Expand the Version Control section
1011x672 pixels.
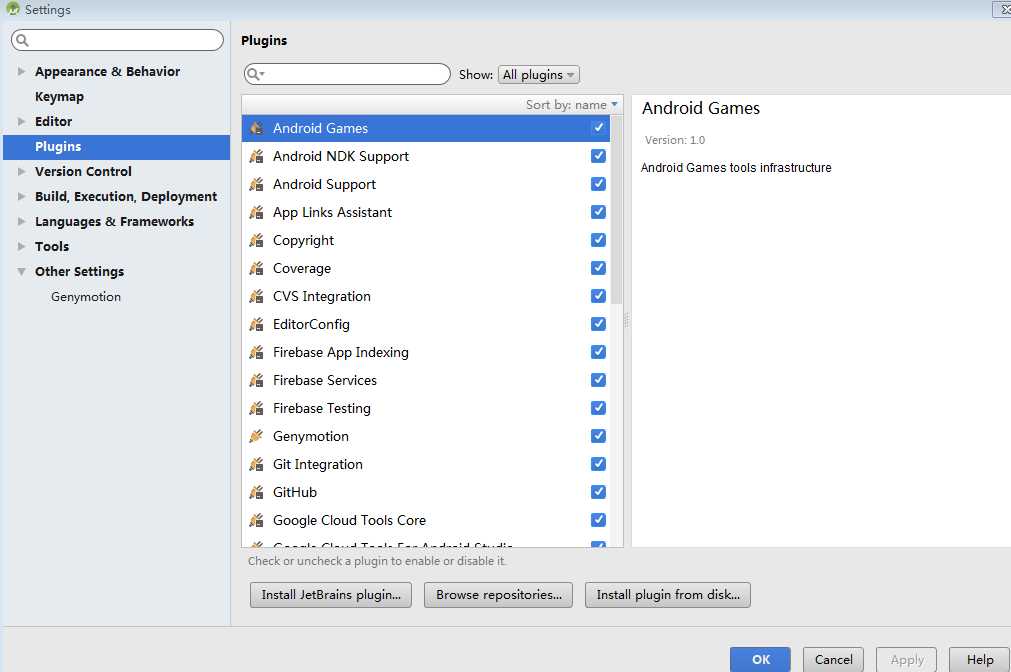(x=21, y=172)
